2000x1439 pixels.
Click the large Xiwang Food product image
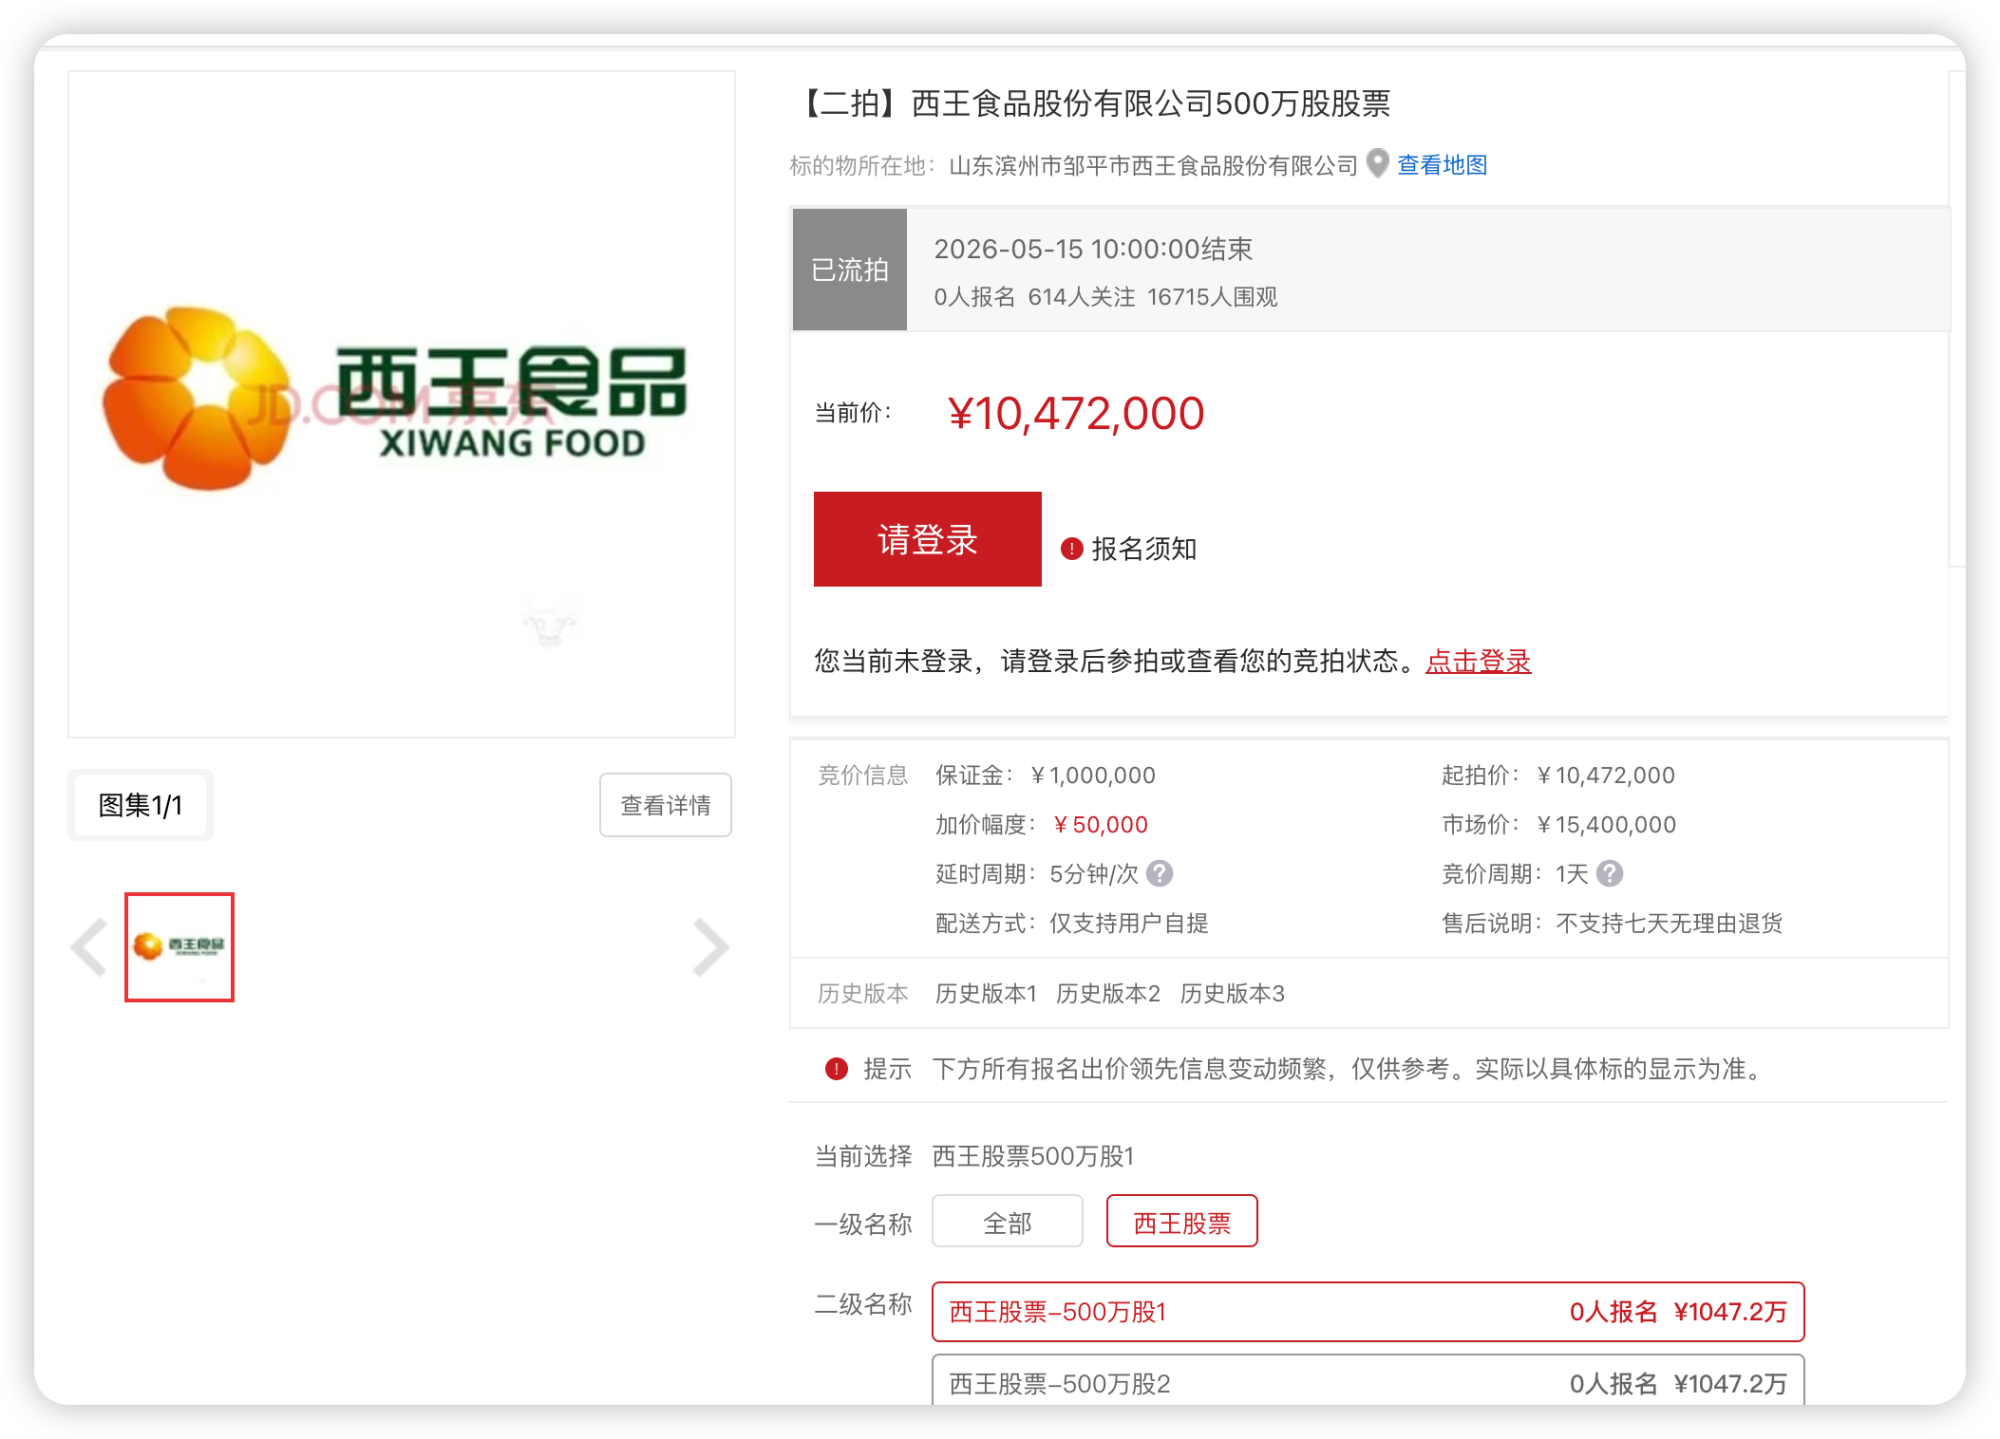pyautogui.click(x=401, y=404)
